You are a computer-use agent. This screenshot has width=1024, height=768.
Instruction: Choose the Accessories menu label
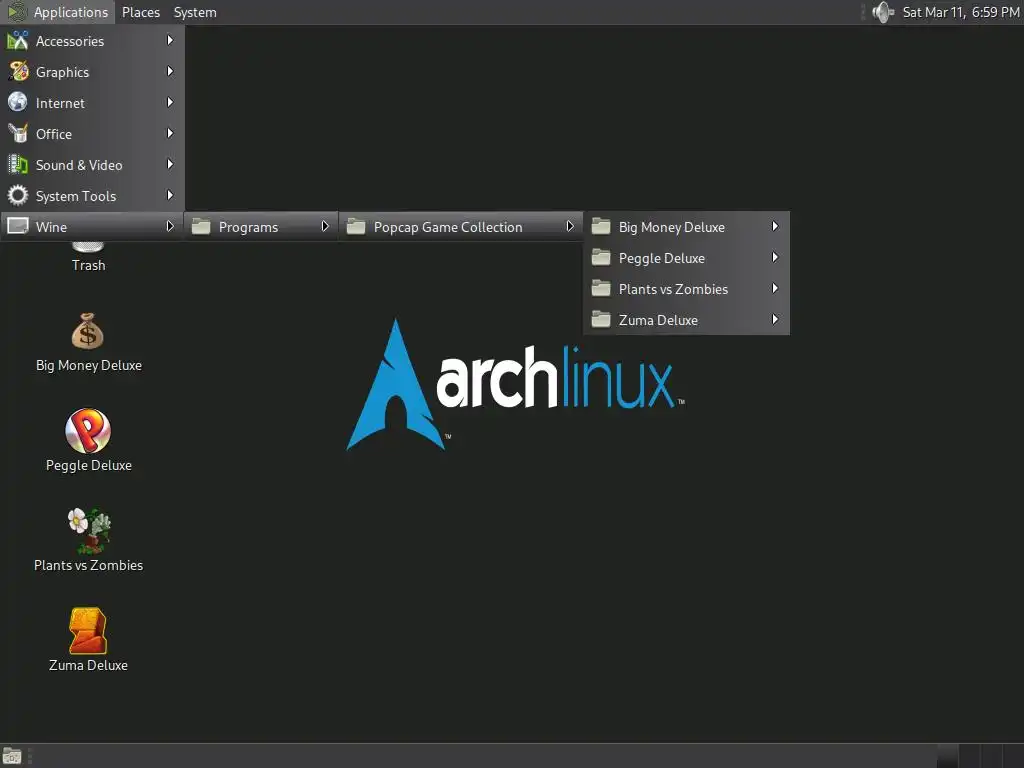(x=70, y=41)
